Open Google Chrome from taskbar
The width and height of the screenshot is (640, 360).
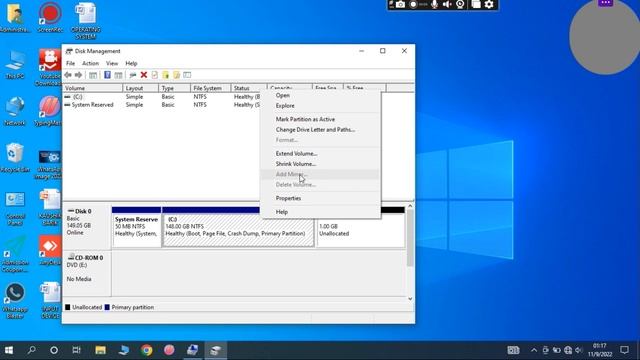[147, 350]
